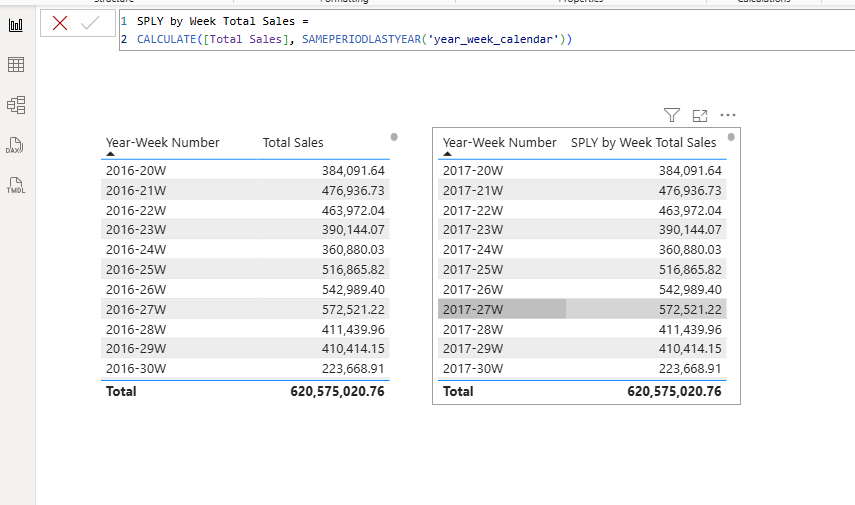Cancel formula edit with red X
The height and width of the screenshot is (505, 855).
tap(59, 23)
